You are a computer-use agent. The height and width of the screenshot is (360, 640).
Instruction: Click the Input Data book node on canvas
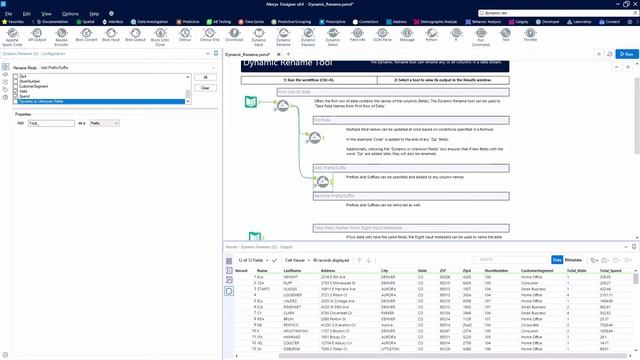[251, 102]
